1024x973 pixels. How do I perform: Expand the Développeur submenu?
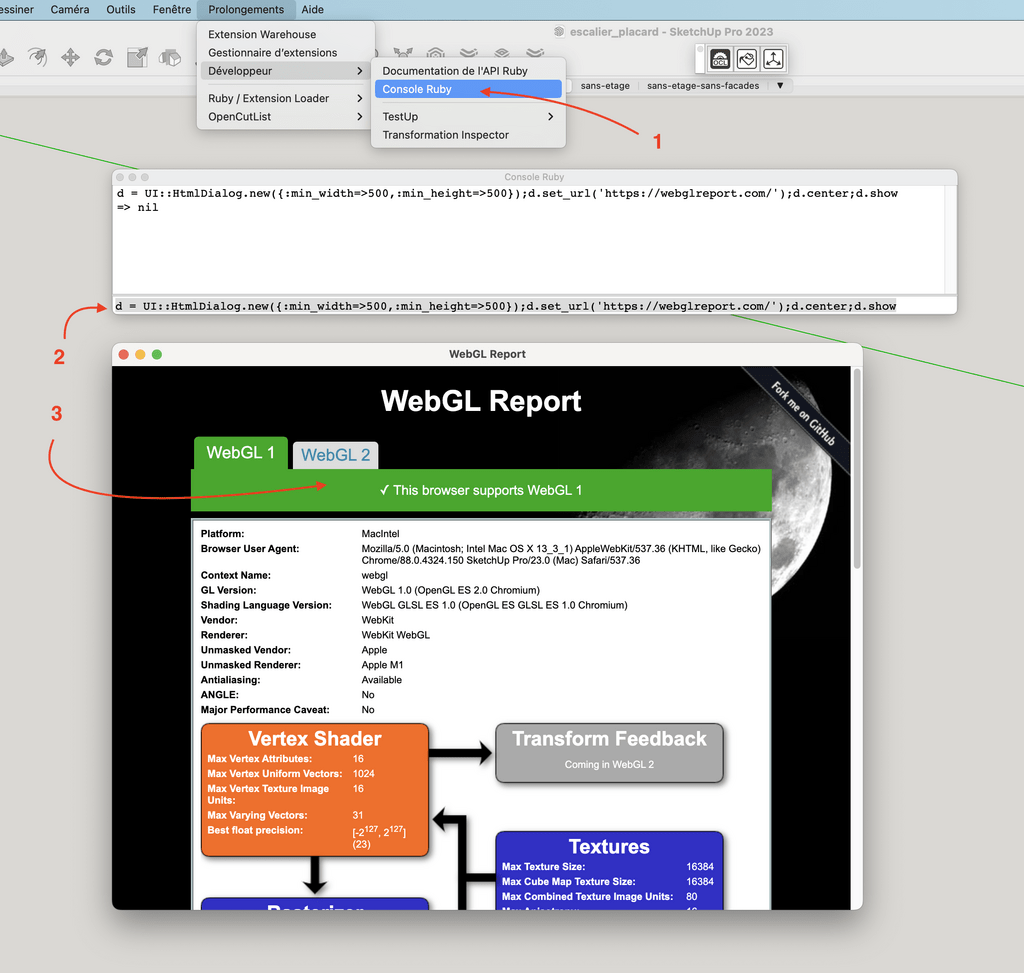click(x=286, y=71)
